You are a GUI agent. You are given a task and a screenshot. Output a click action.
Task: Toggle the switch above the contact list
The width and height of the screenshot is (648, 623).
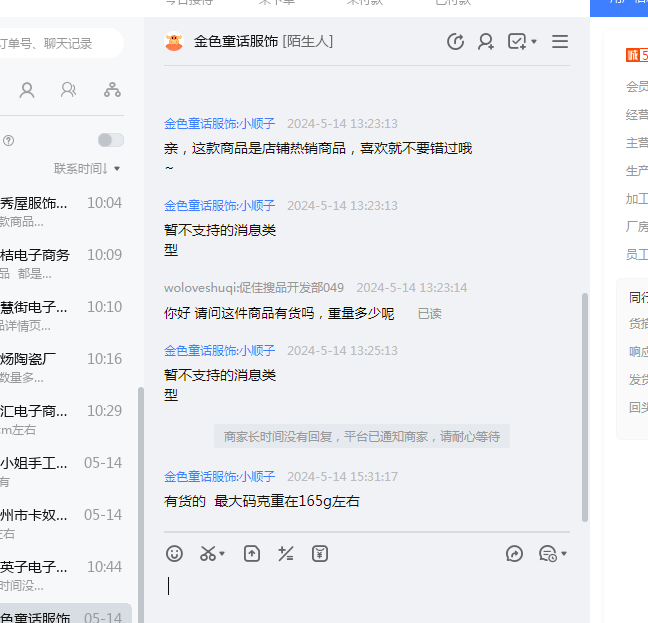(111, 140)
